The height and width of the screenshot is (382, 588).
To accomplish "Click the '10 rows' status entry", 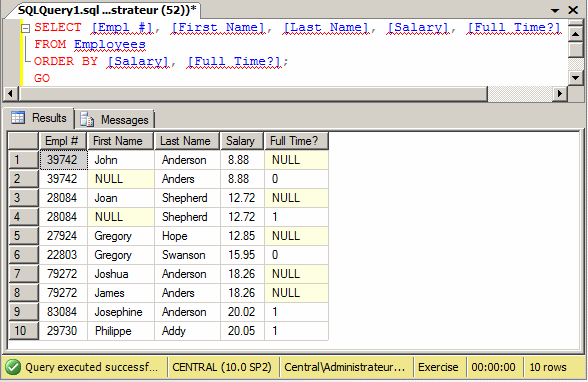I will (548, 367).
